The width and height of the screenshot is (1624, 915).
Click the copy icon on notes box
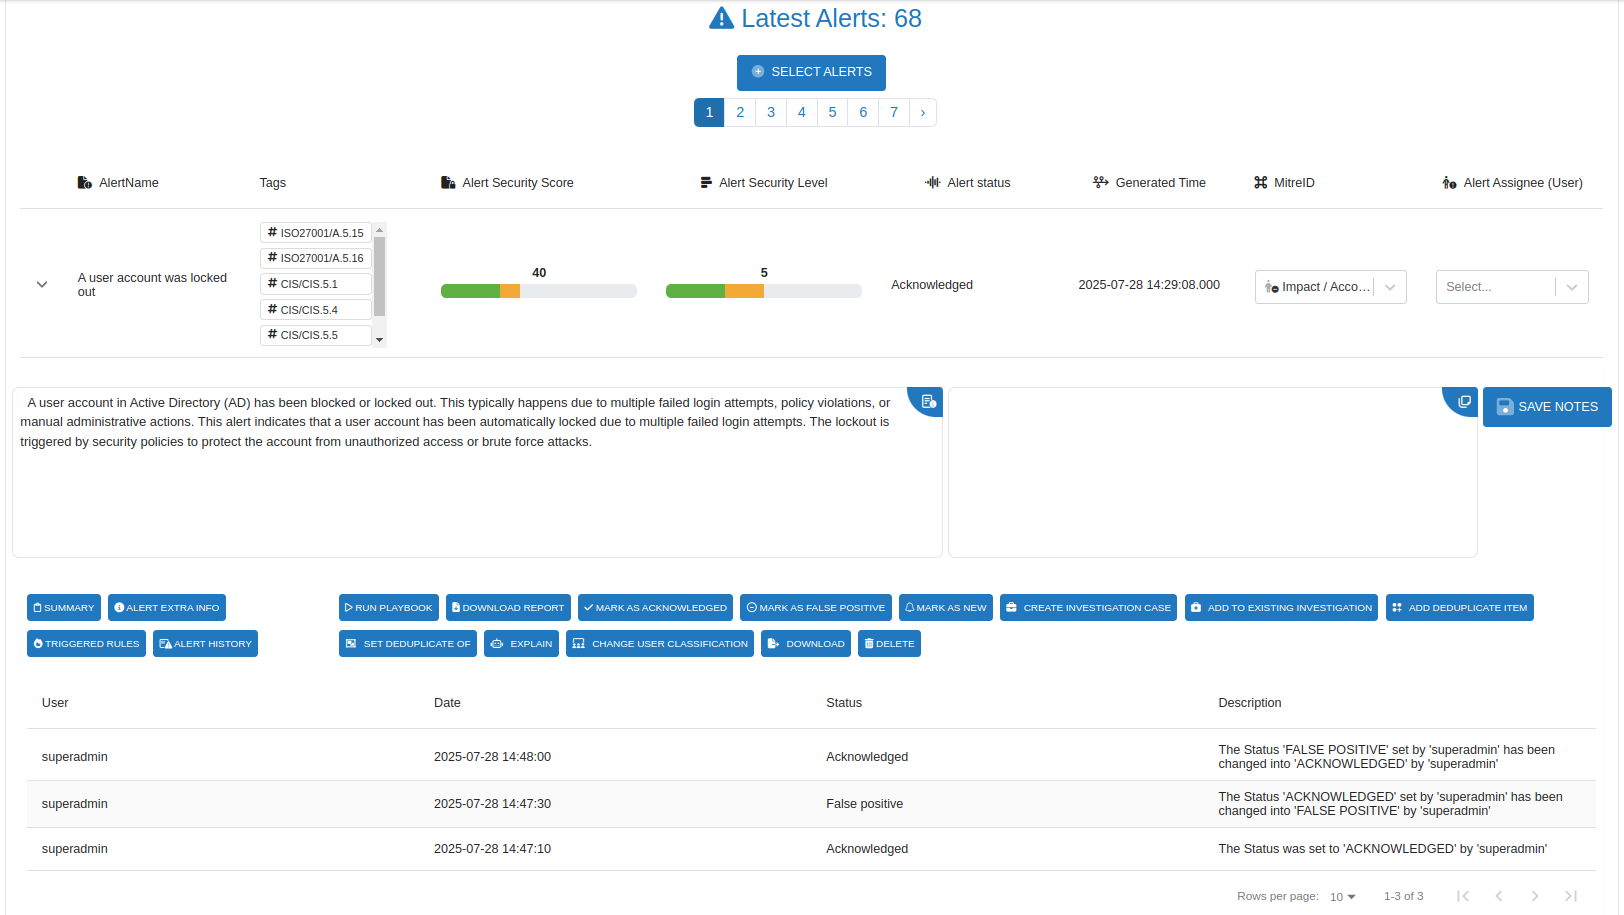click(1464, 401)
